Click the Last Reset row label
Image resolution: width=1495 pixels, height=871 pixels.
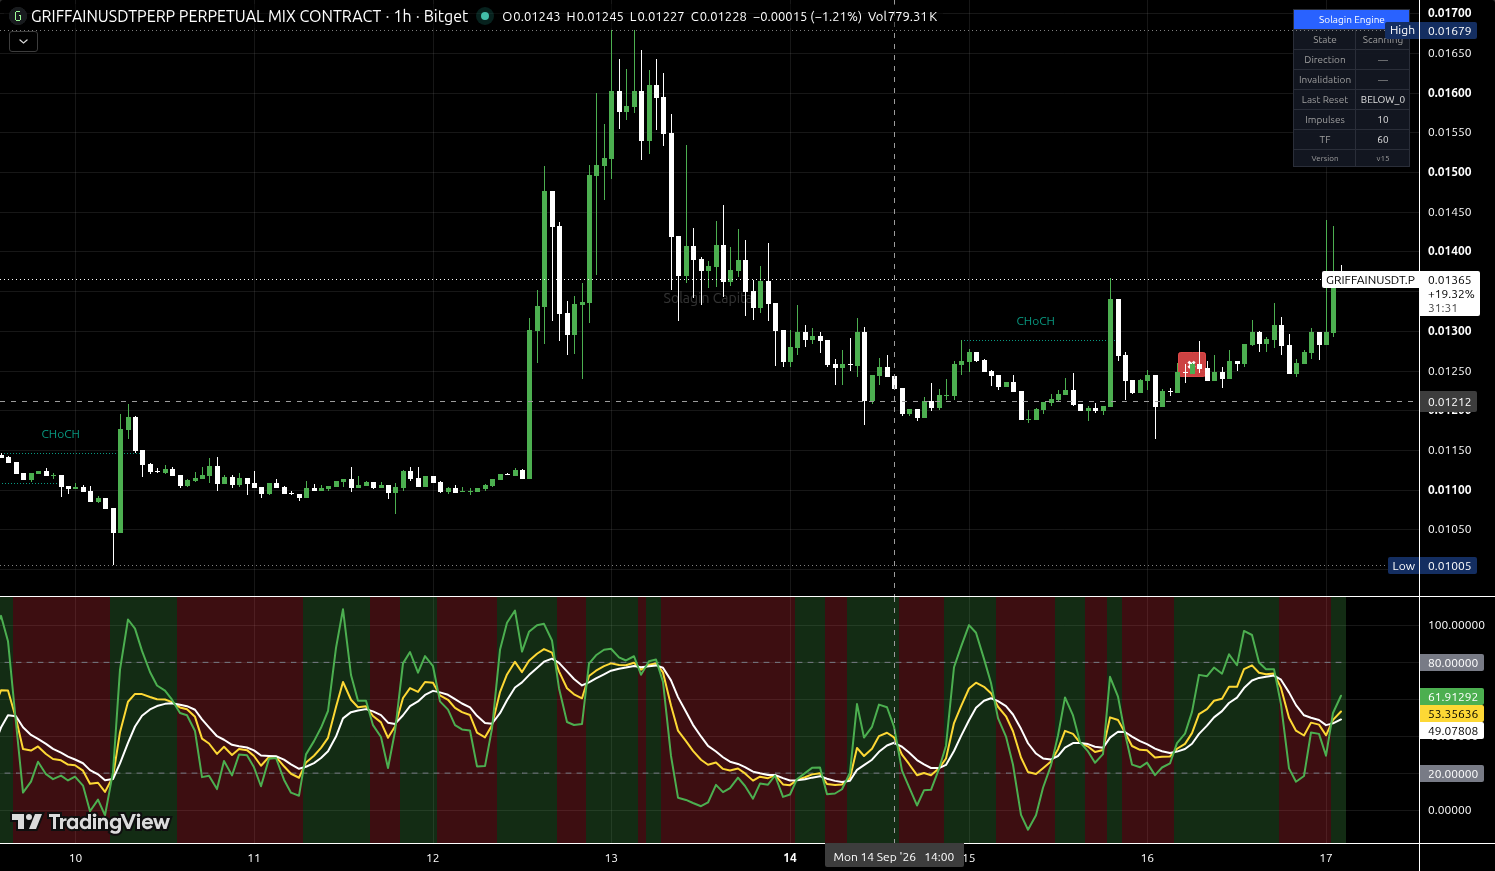1324,100
